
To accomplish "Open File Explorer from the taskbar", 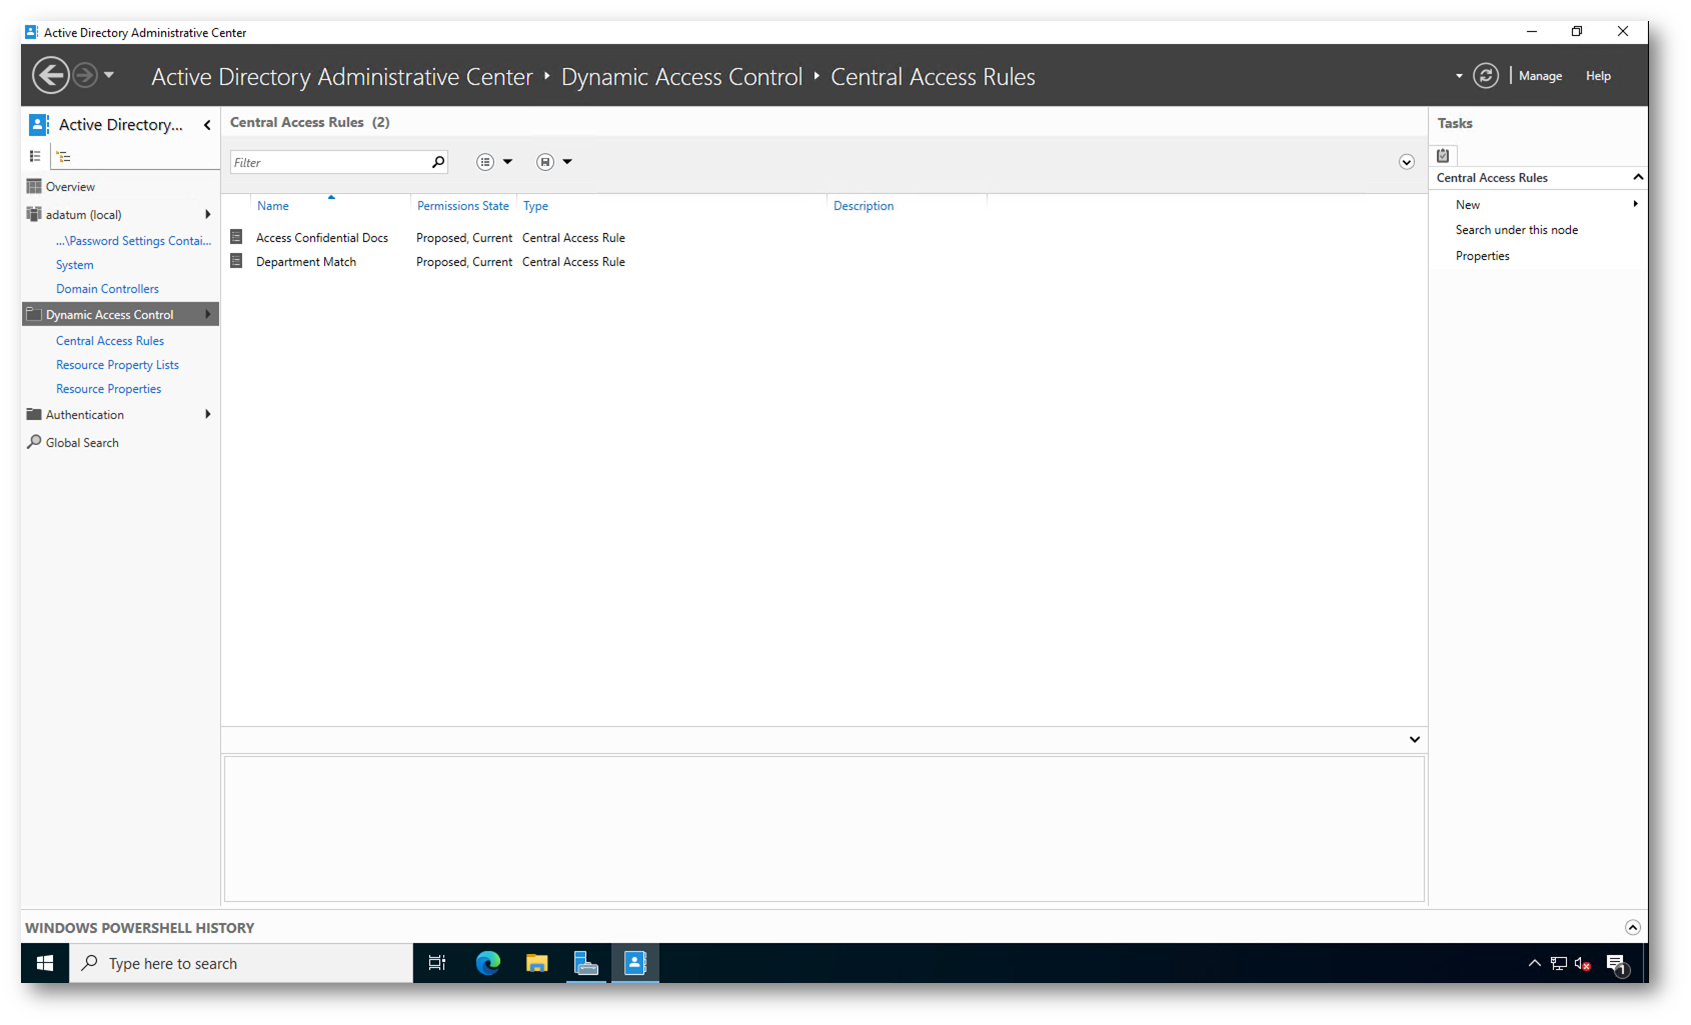I will click(537, 963).
